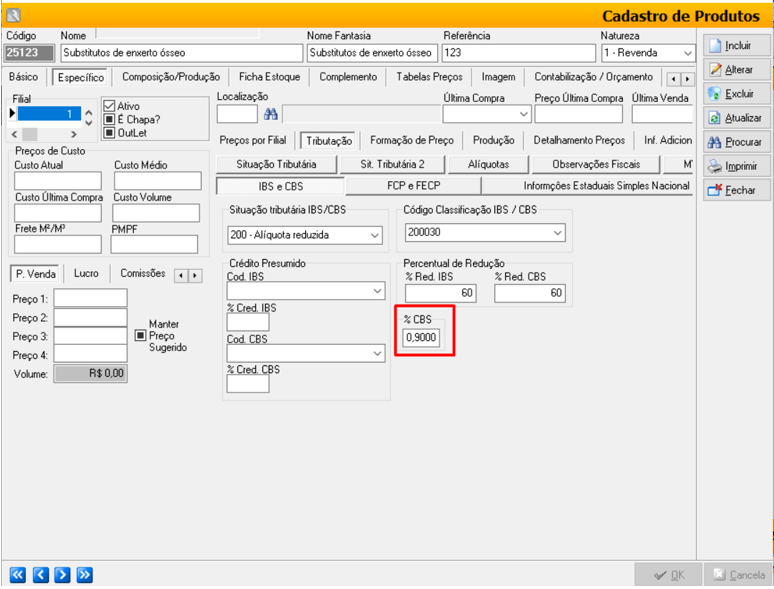Toggle the Ativo checkbox
The image size is (774, 589).
coord(110,106)
